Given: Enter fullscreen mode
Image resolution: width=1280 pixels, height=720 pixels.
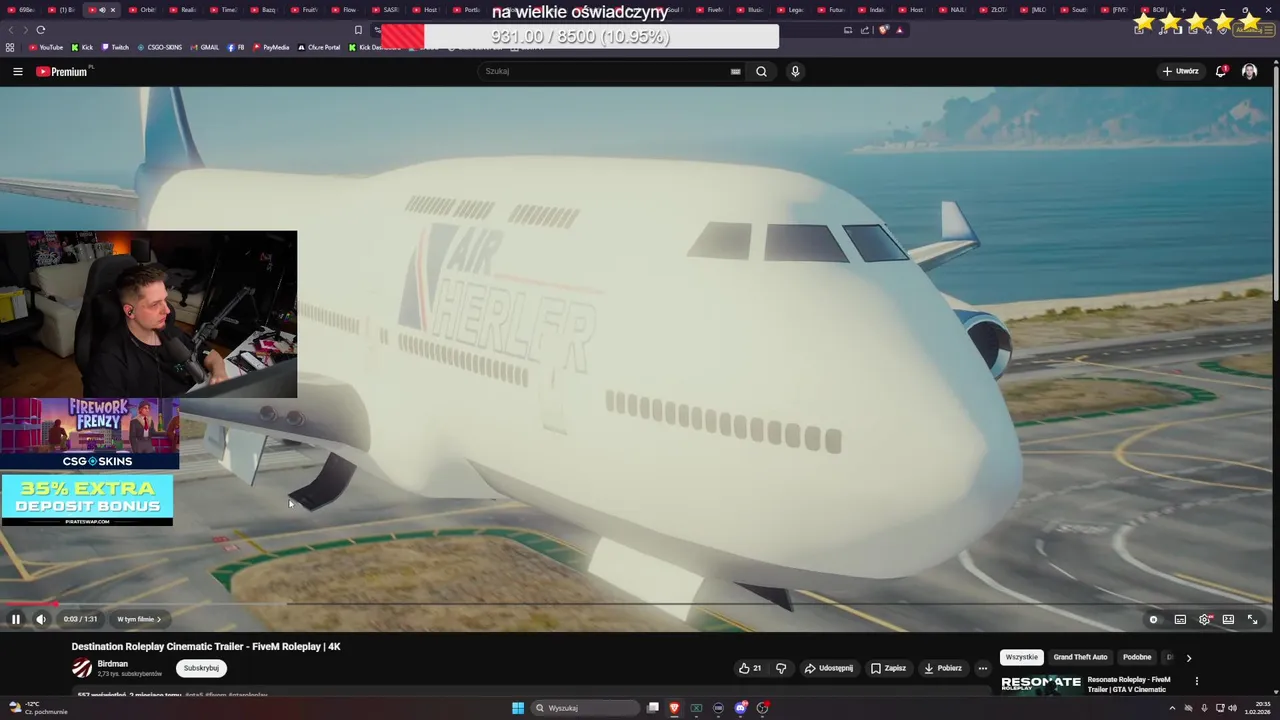Looking at the screenshot, I should click(x=1253, y=619).
